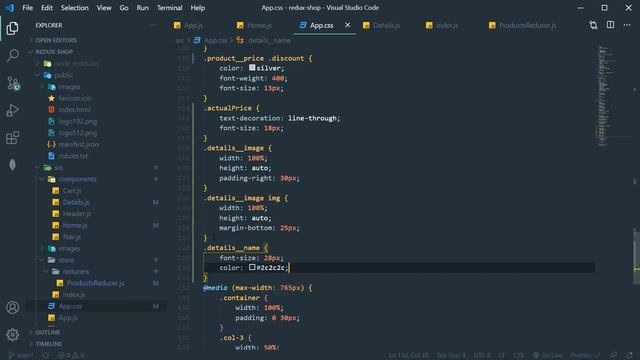Switch to the App.js editor tab
This screenshot has width=640, height=360.
point(189,25)
